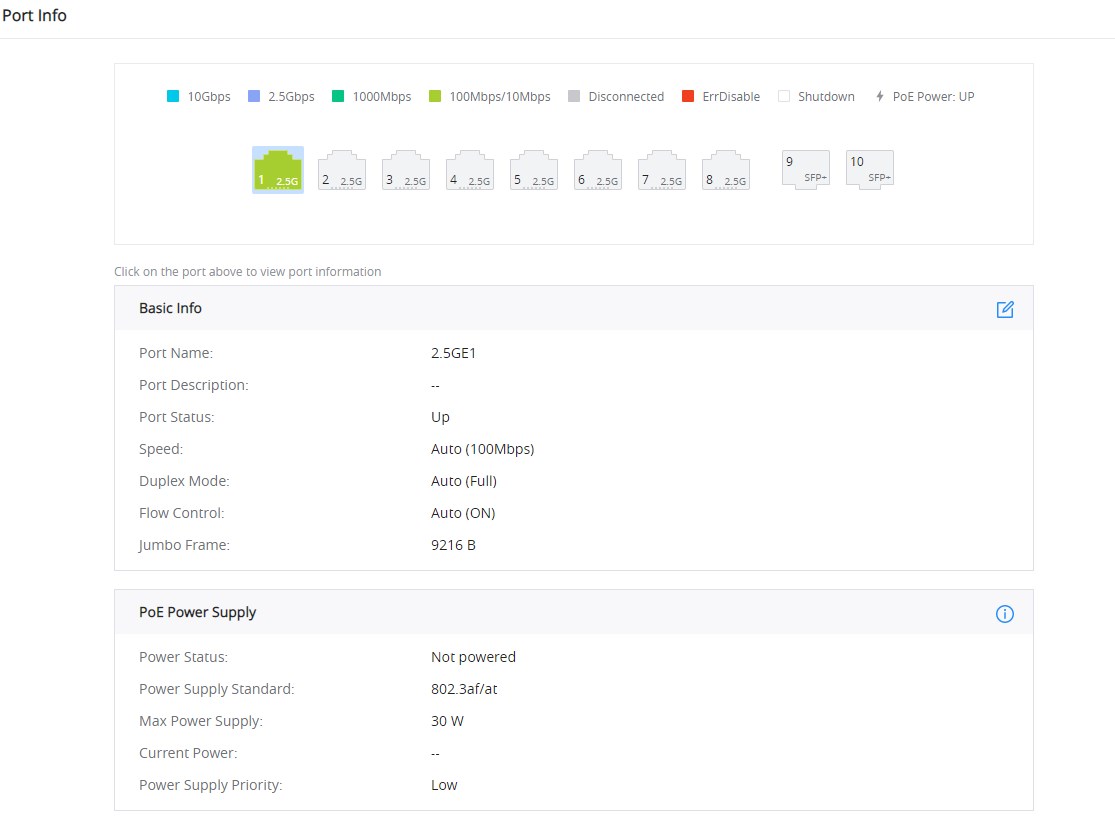Viewport: 1115px width, 821px height.
Task: Select port 7 2.5G icon
Action: 662,170
